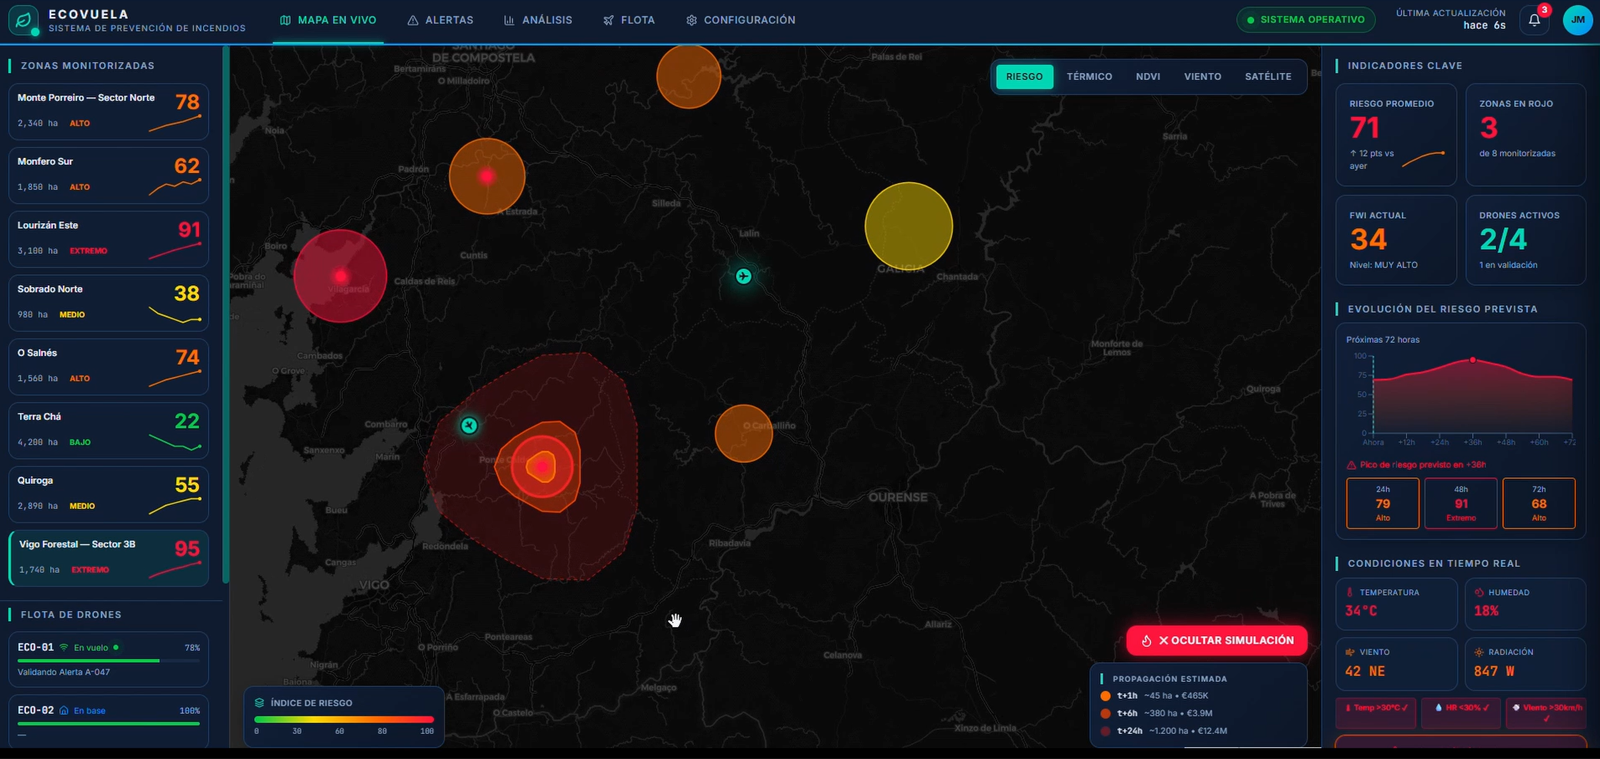Click the 't+24h ~1.200 ha' propagation row
Viewport: 1600px width, 759px height.
pos(1164,731)
